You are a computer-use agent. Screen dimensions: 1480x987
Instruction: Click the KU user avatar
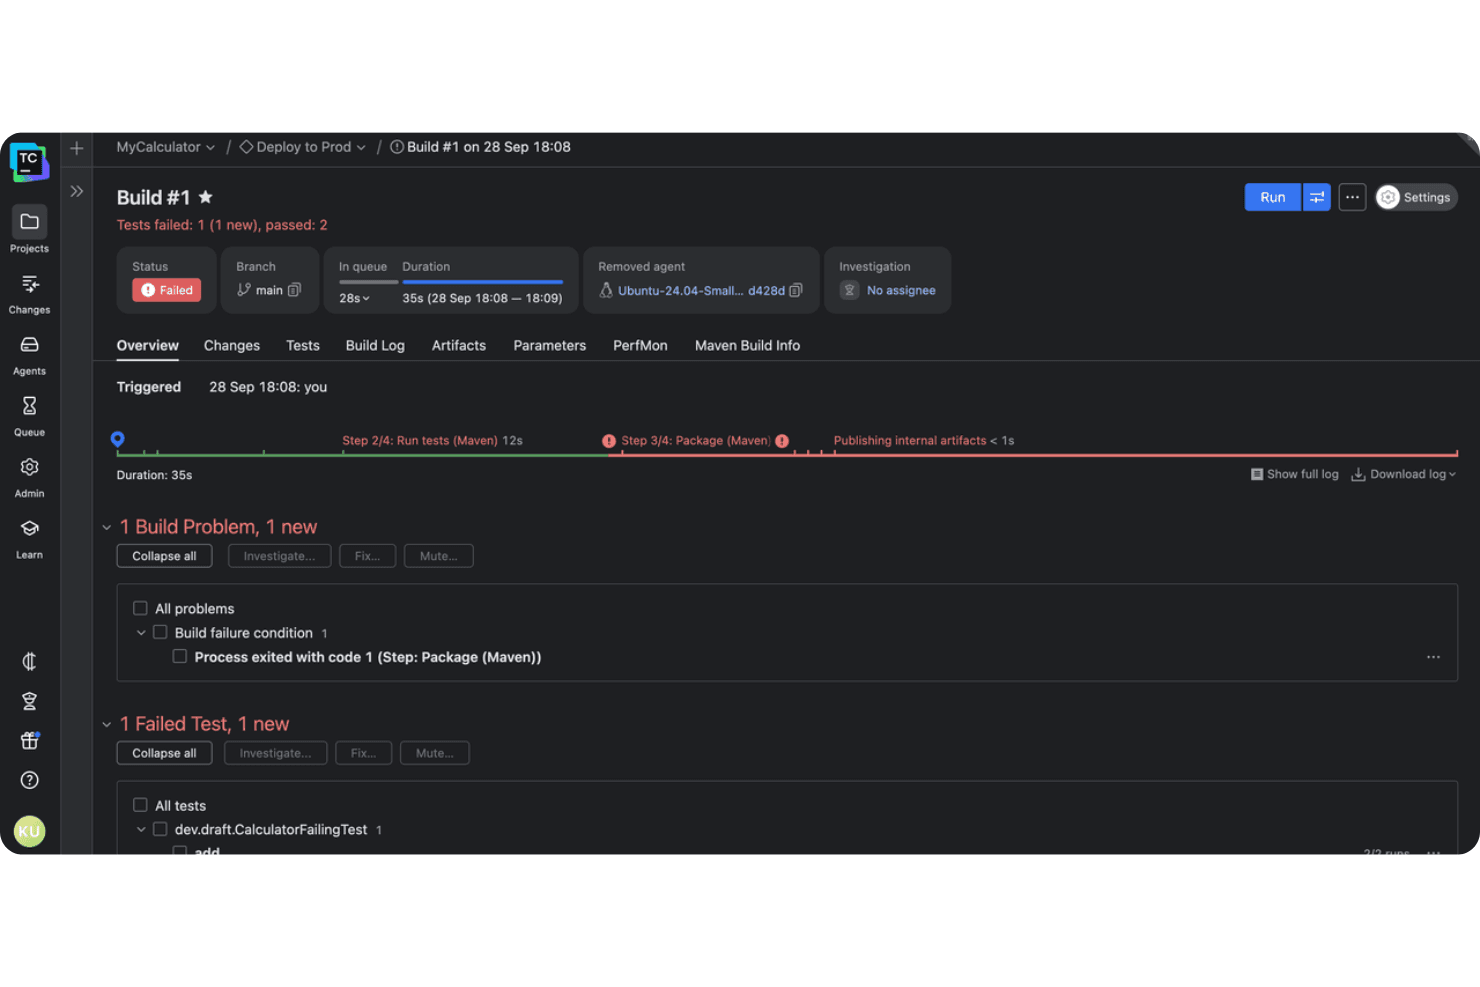pyautogui.click(x=29, y=831)
